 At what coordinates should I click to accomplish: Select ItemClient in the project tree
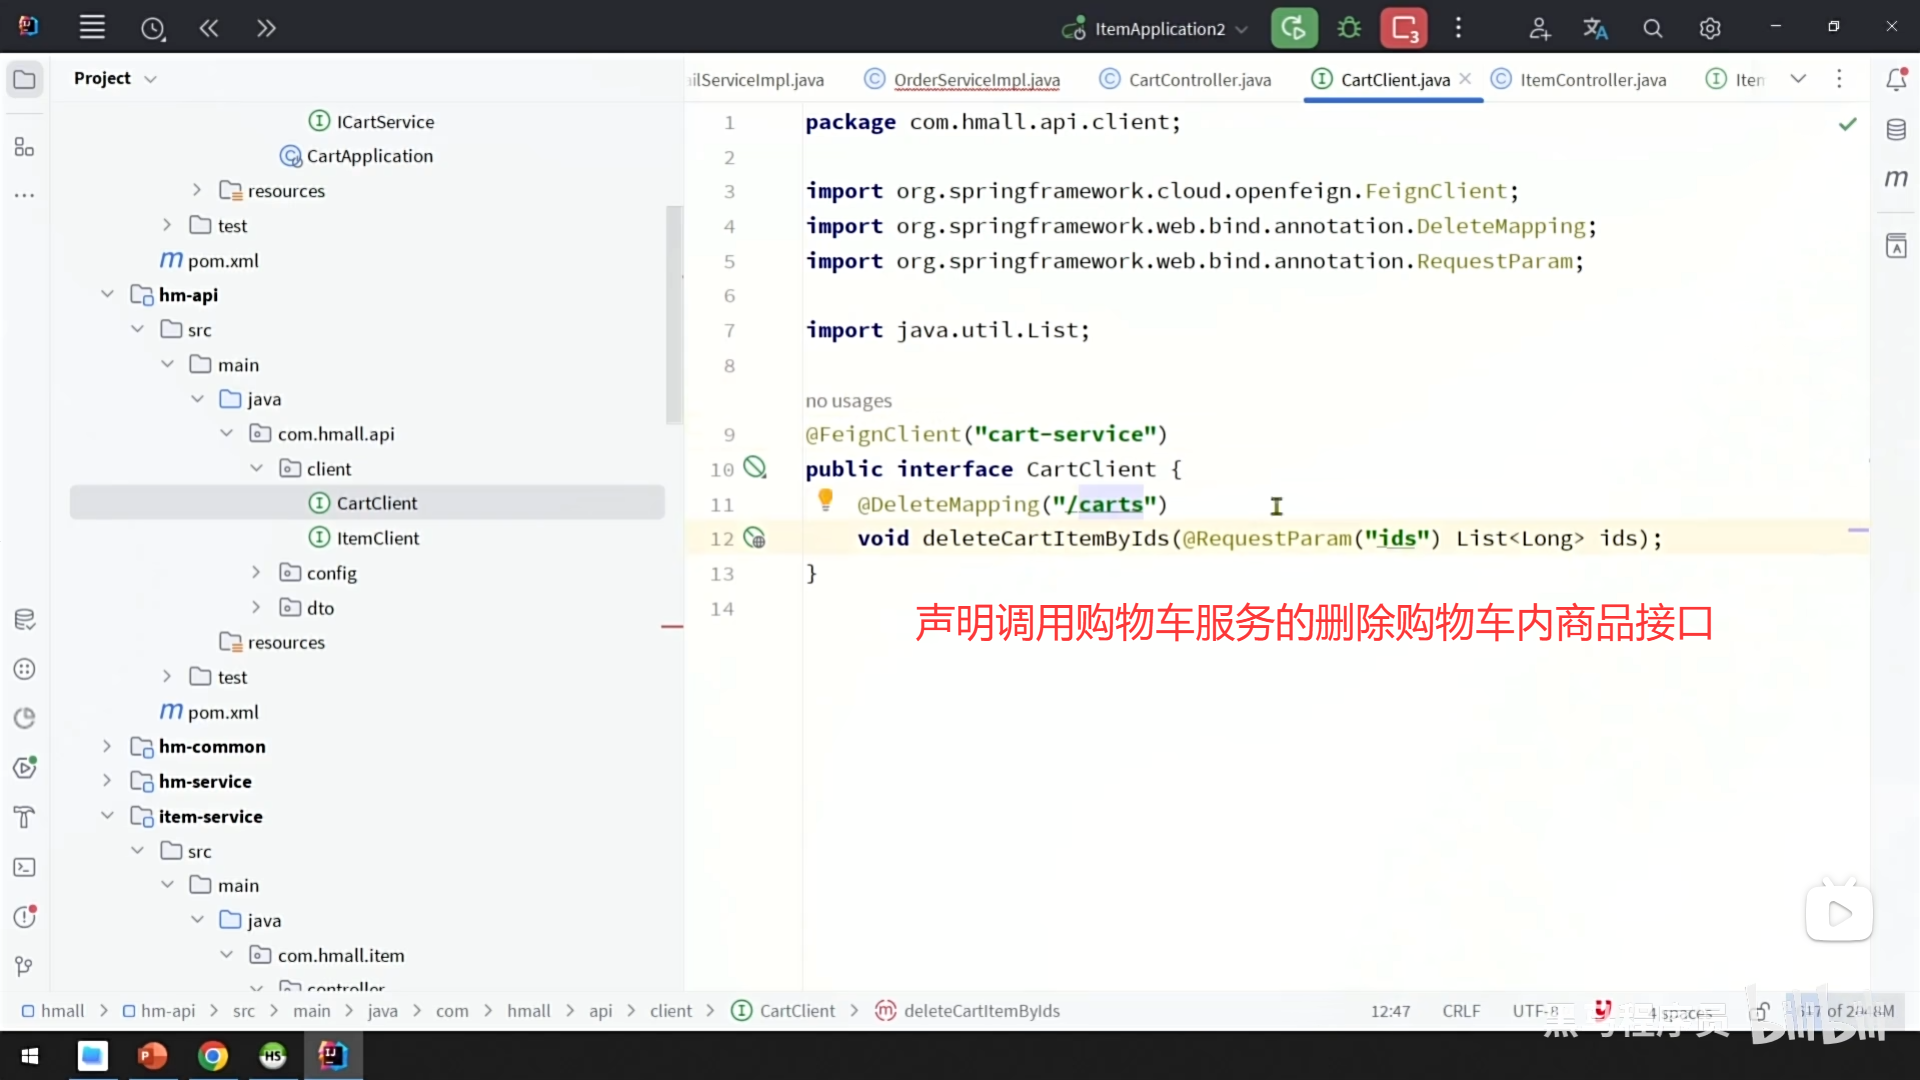pos(377,538)
